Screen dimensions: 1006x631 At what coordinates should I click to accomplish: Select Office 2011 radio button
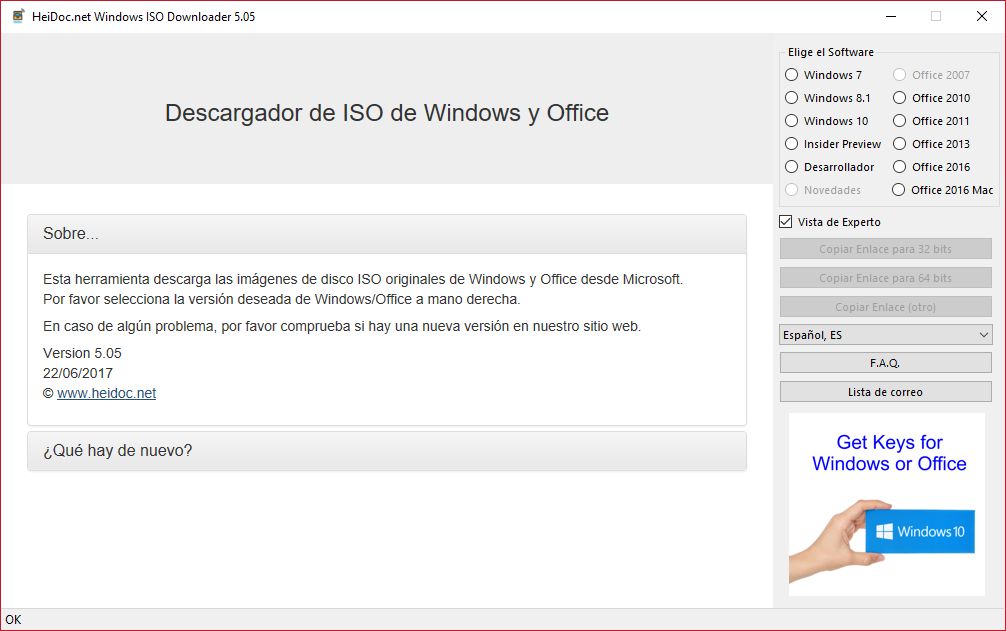tap(932, 121)
